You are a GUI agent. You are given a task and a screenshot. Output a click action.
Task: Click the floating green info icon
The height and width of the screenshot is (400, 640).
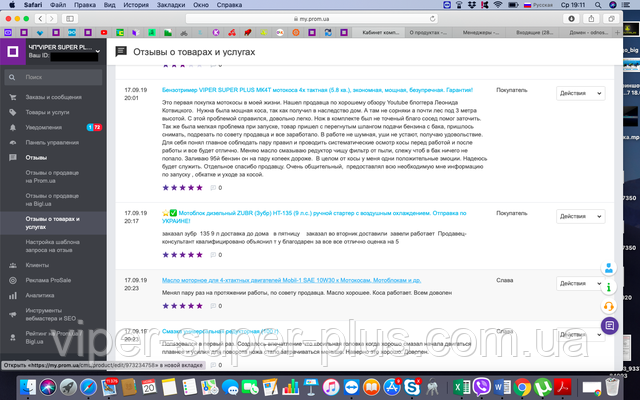pyautogui.click(x=609, y=287)
